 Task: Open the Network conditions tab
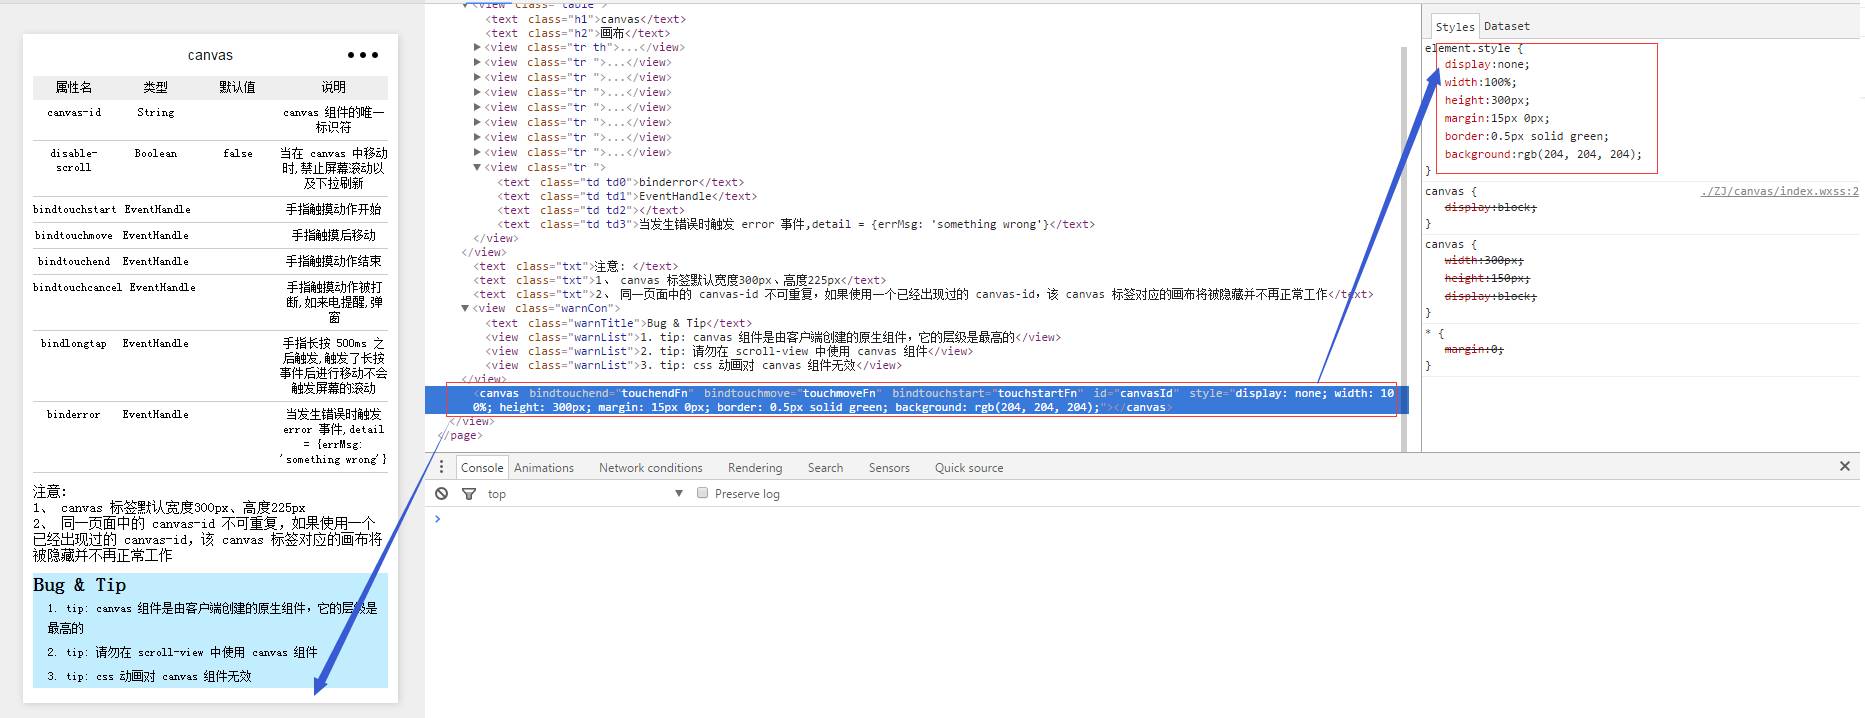(x=650, y=467)
